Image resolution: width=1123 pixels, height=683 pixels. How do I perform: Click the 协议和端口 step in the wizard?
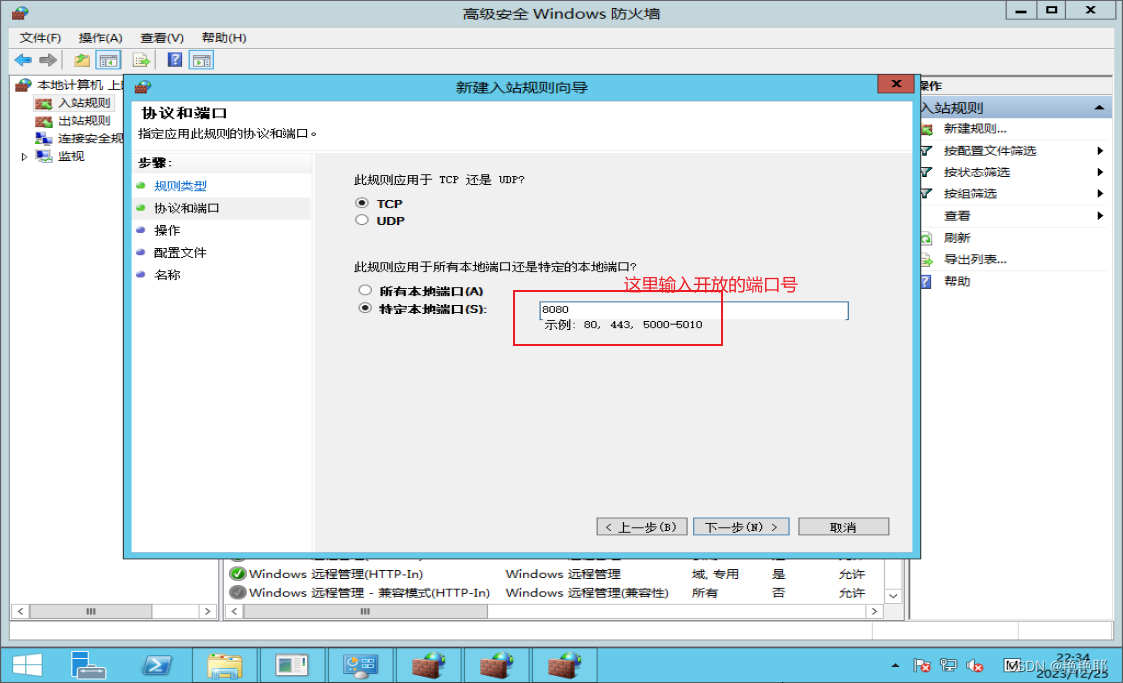tap(186, 208)
